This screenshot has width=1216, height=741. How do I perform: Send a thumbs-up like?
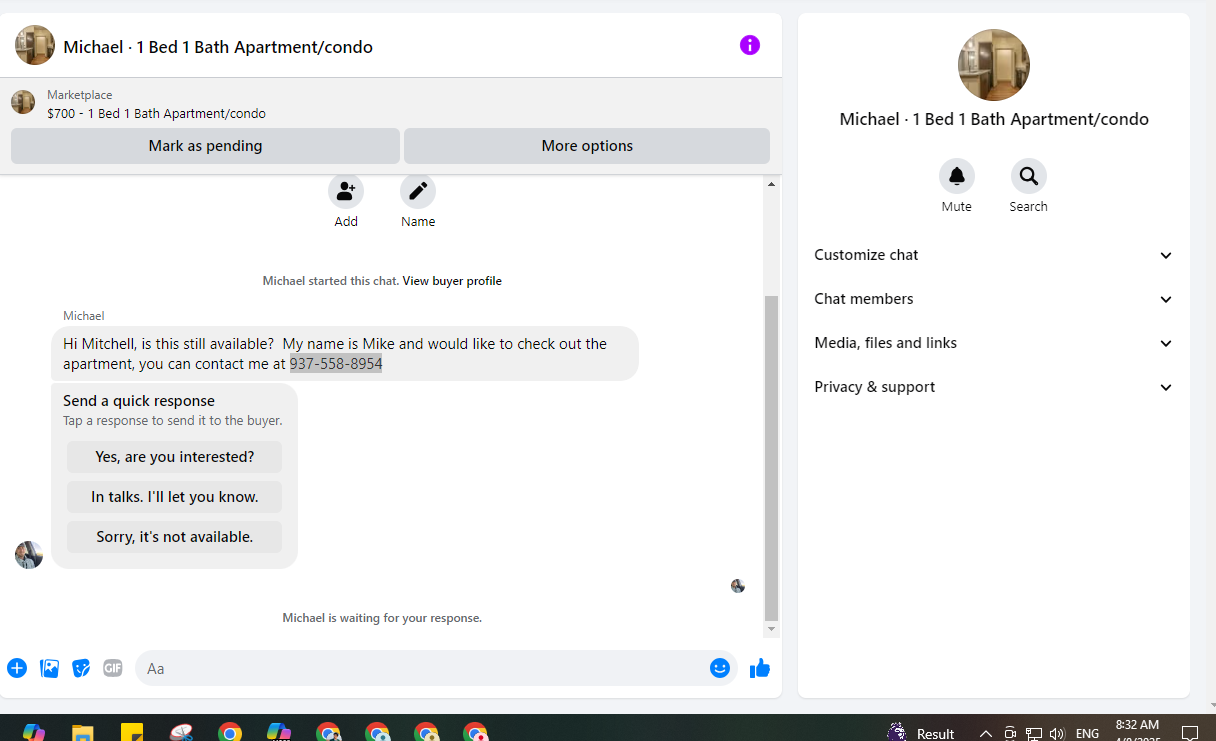tap(760, 668)
